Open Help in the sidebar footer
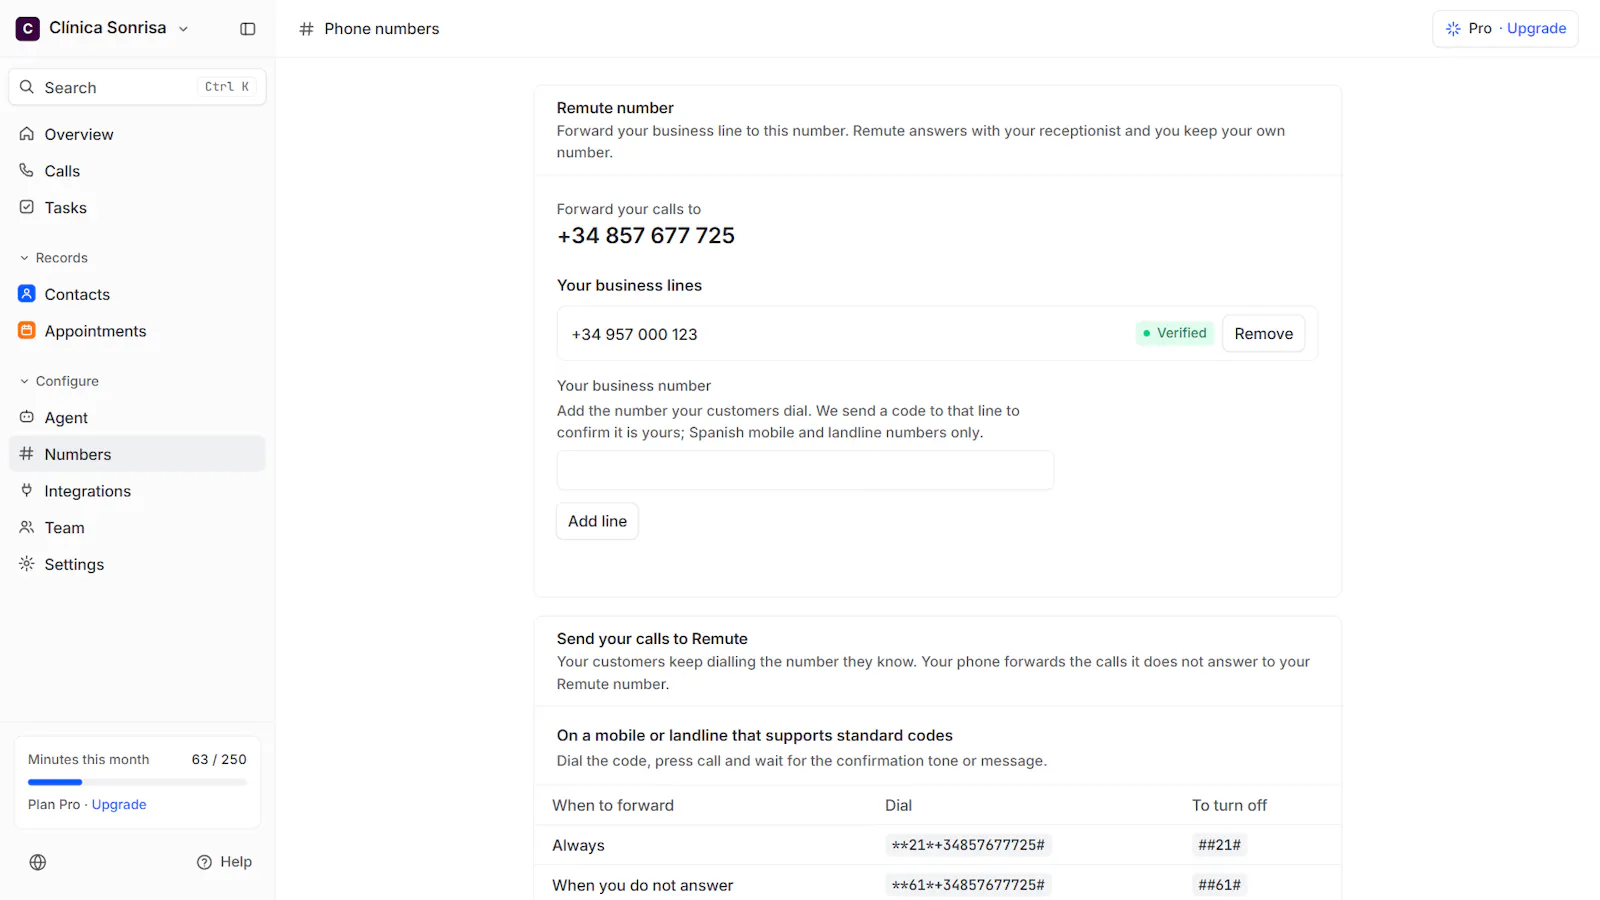The height and width of the screenshot is (900, 1600). tap(224, 862)
